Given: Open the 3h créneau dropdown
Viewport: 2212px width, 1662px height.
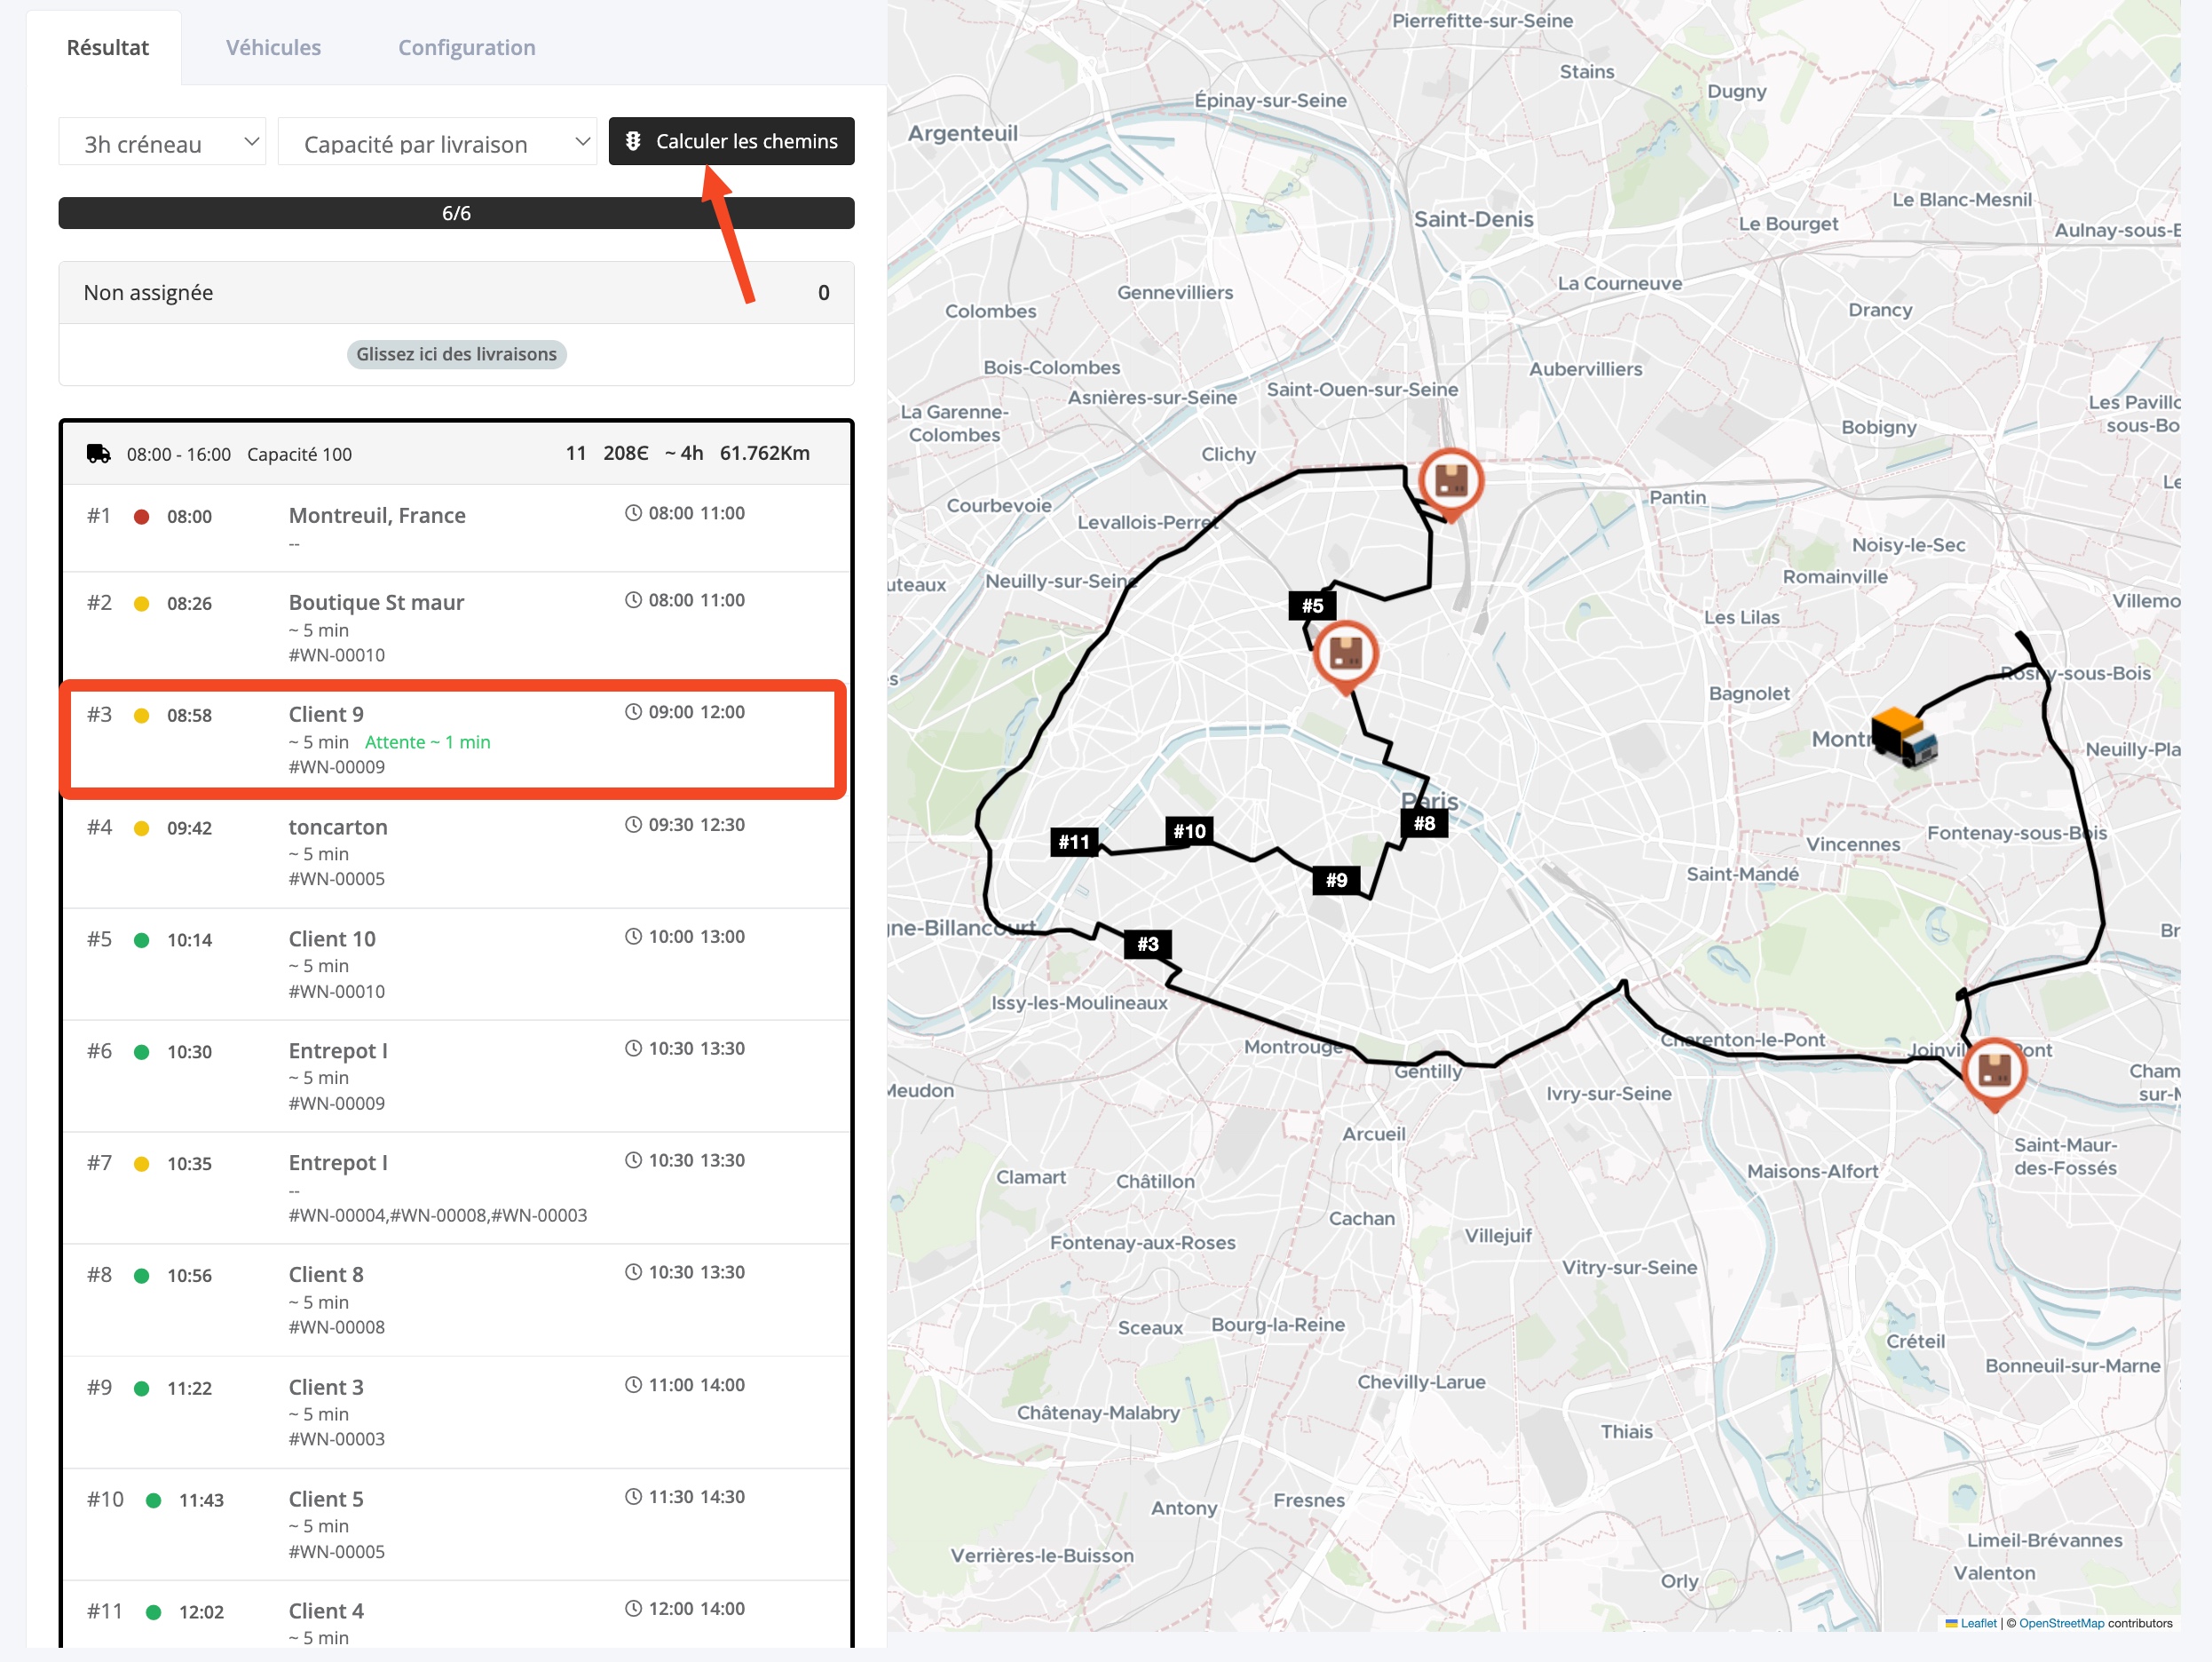Looking at the screenshot, I should (x=162, y=143).
